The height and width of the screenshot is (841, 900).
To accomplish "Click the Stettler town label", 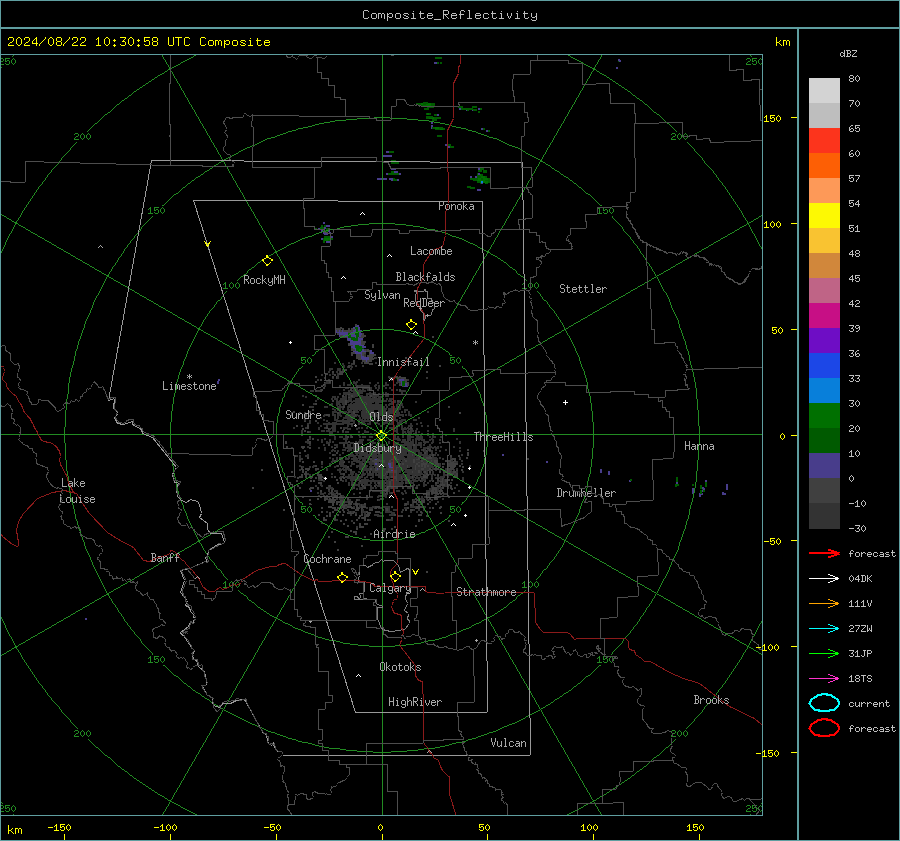I will coord(583,289).
